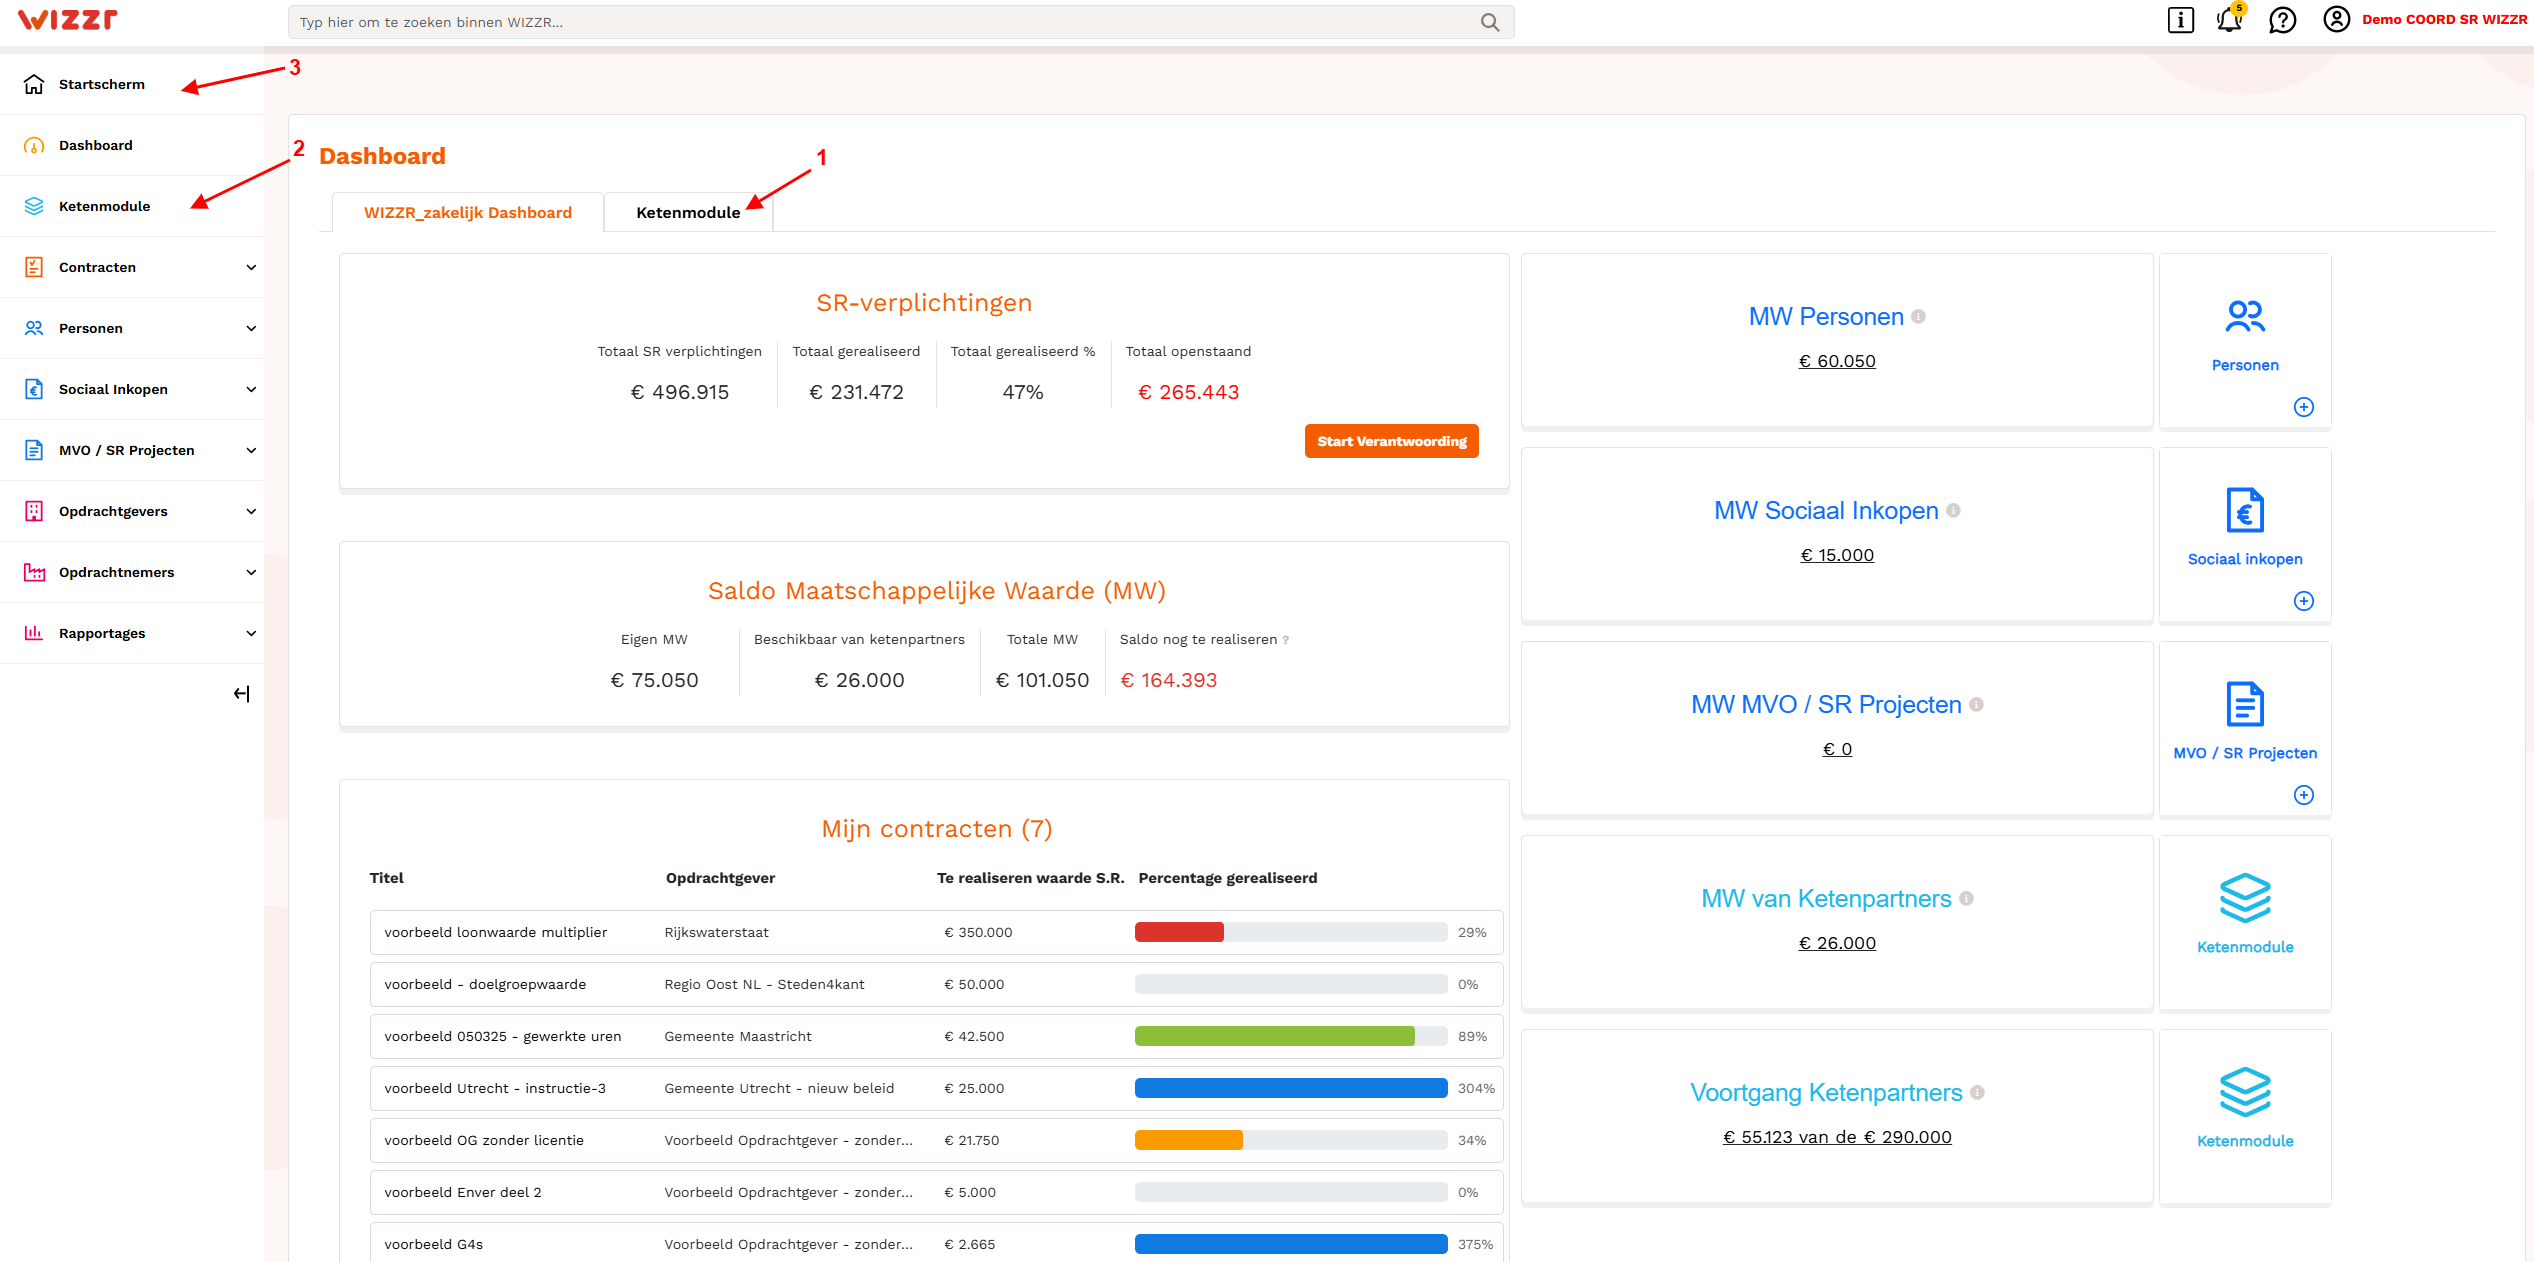Click red 29% progress bar

point(1179,932)
